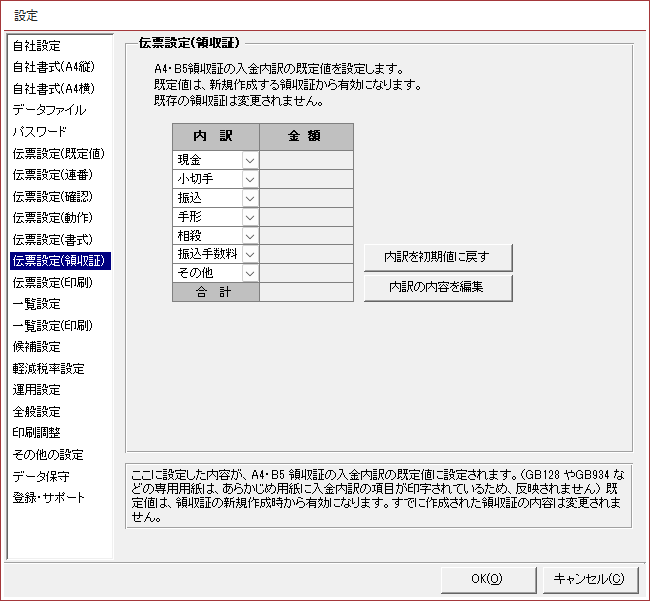This screenshot has width=650, height=601.
Task: Expand the 相殺 breakdown dropdown
Action: coord(250,236)
